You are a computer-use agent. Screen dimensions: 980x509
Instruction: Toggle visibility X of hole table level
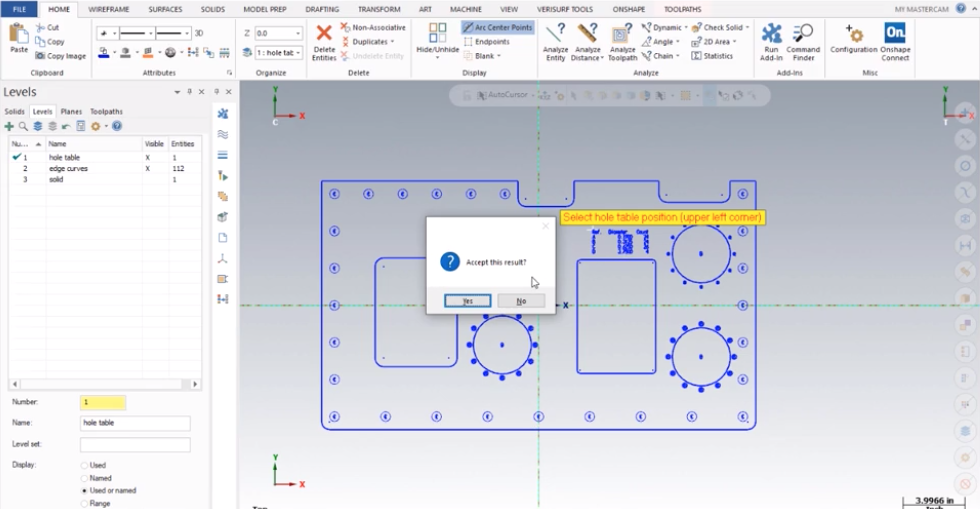coord(148,158)
